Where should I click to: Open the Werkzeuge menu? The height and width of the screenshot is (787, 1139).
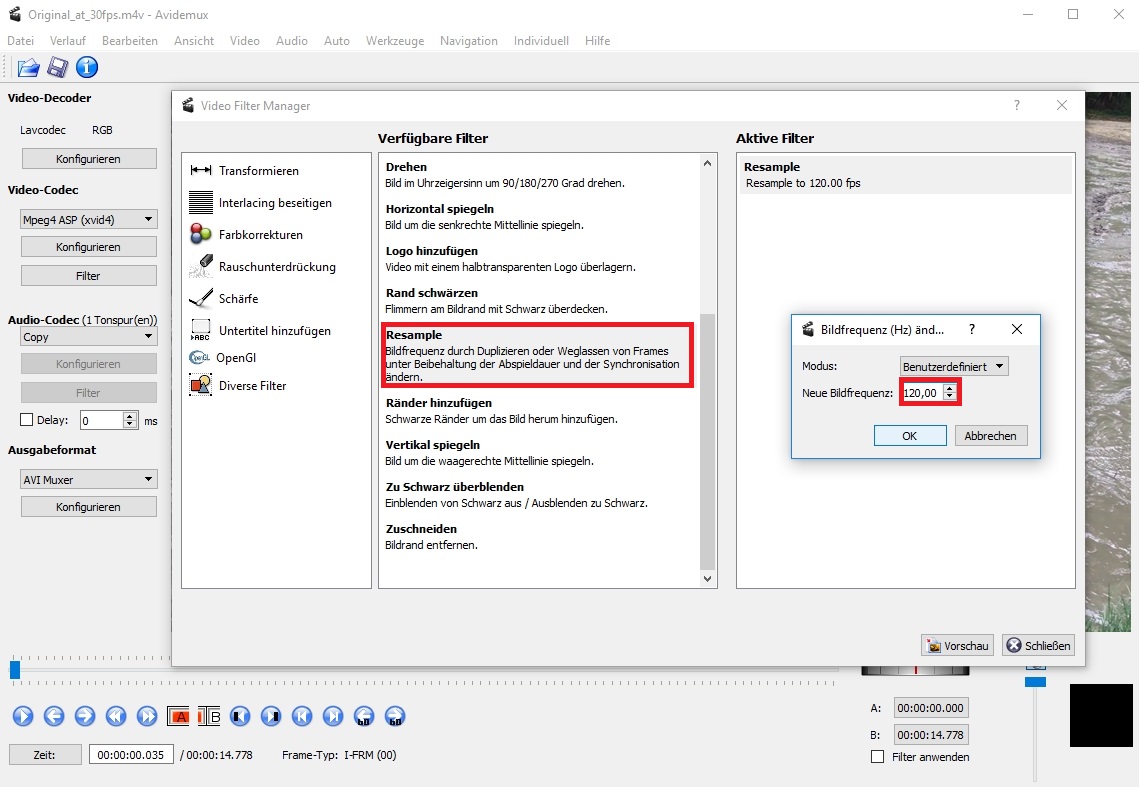coord(394,41)
